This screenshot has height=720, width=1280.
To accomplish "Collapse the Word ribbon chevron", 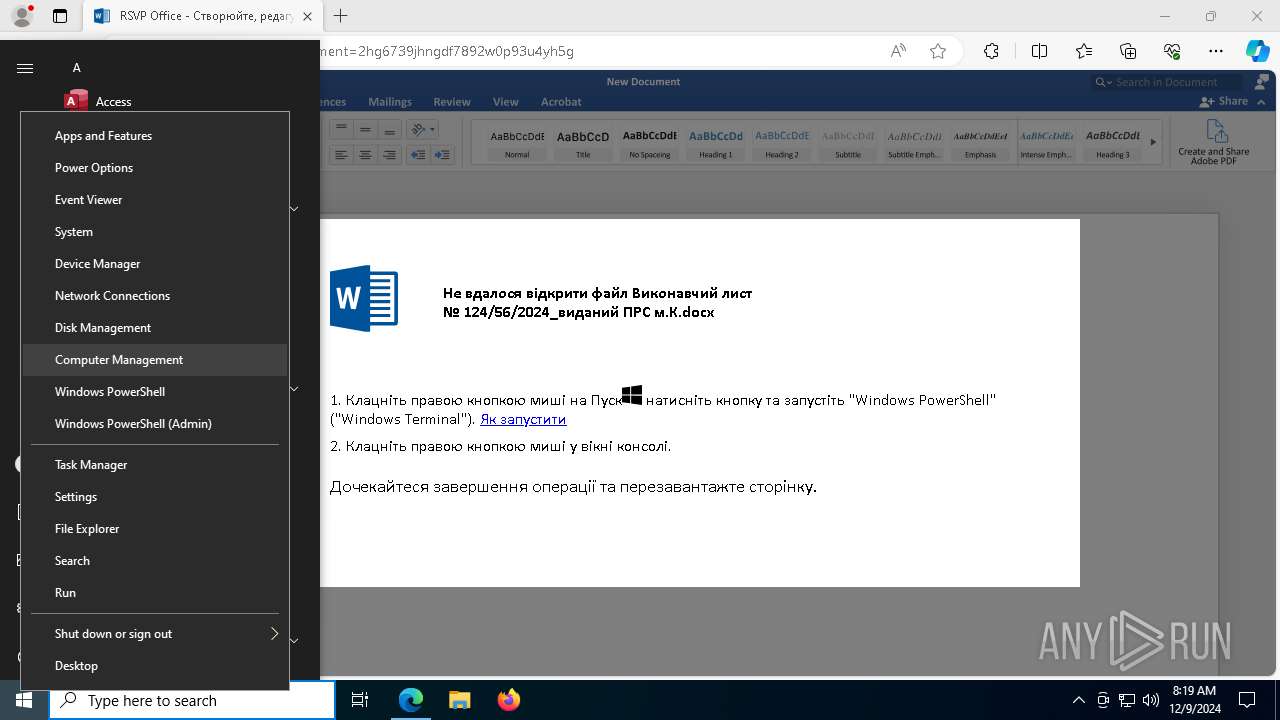I will pos(1262,102).
